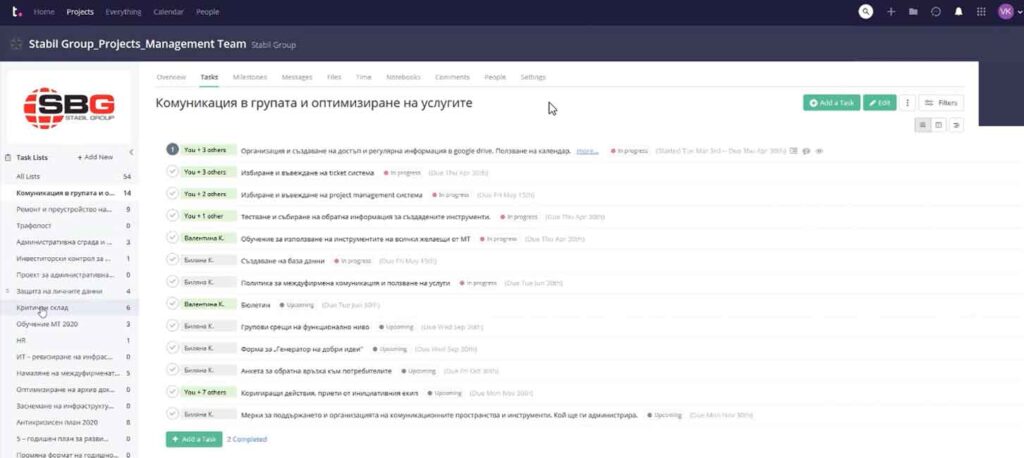Tick 'Групови срещи на функционално ниво' checkbox
Screen dimensions: 1024x458
tap(172, 326)
